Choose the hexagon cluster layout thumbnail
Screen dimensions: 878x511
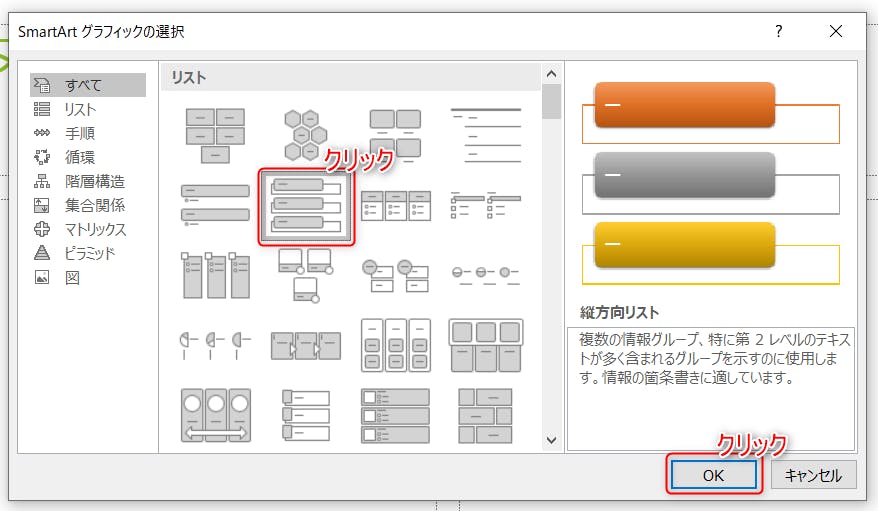(305, 134)
